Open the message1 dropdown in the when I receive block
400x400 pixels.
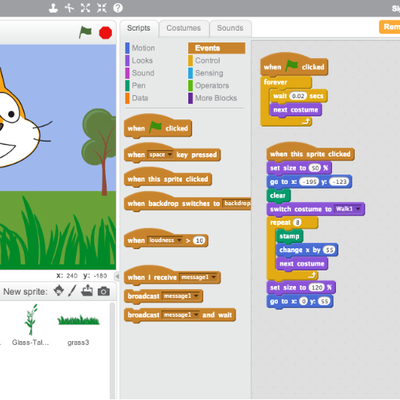point(198,277)
